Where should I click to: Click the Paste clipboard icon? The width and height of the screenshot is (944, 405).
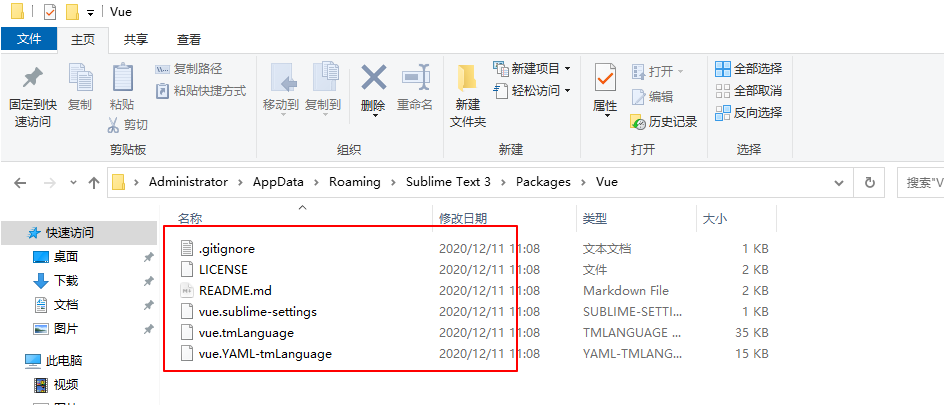coord(122,78)
